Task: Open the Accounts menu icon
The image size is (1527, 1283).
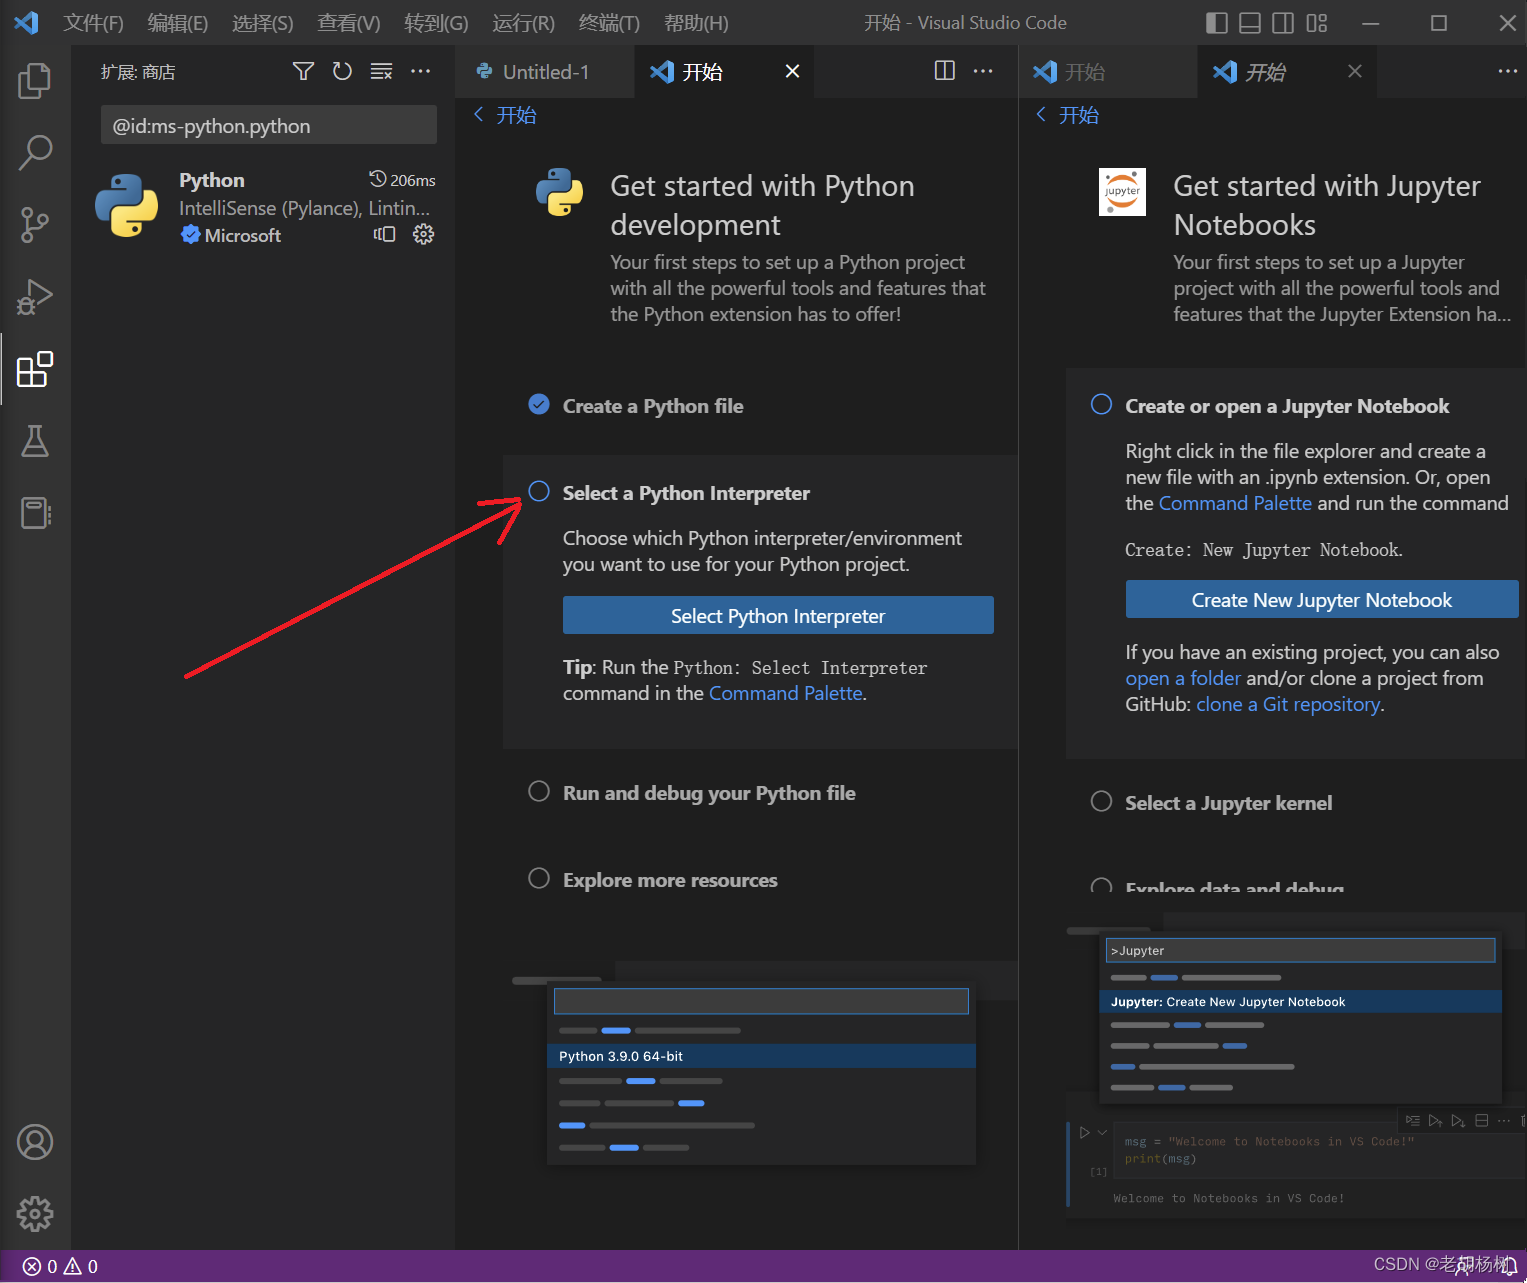Action: (35, 1142)
